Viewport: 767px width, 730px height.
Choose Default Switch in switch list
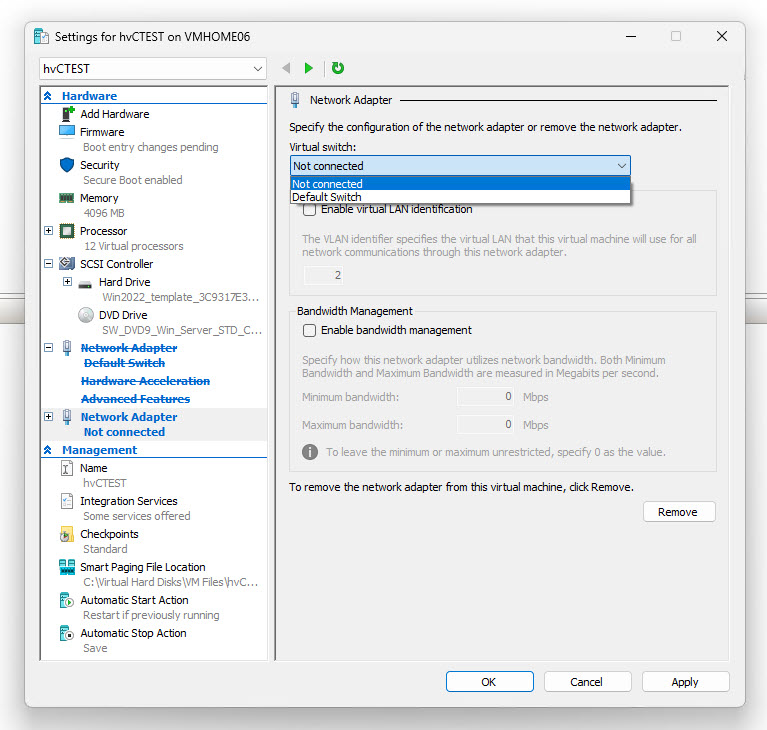[x=460, y=197]
